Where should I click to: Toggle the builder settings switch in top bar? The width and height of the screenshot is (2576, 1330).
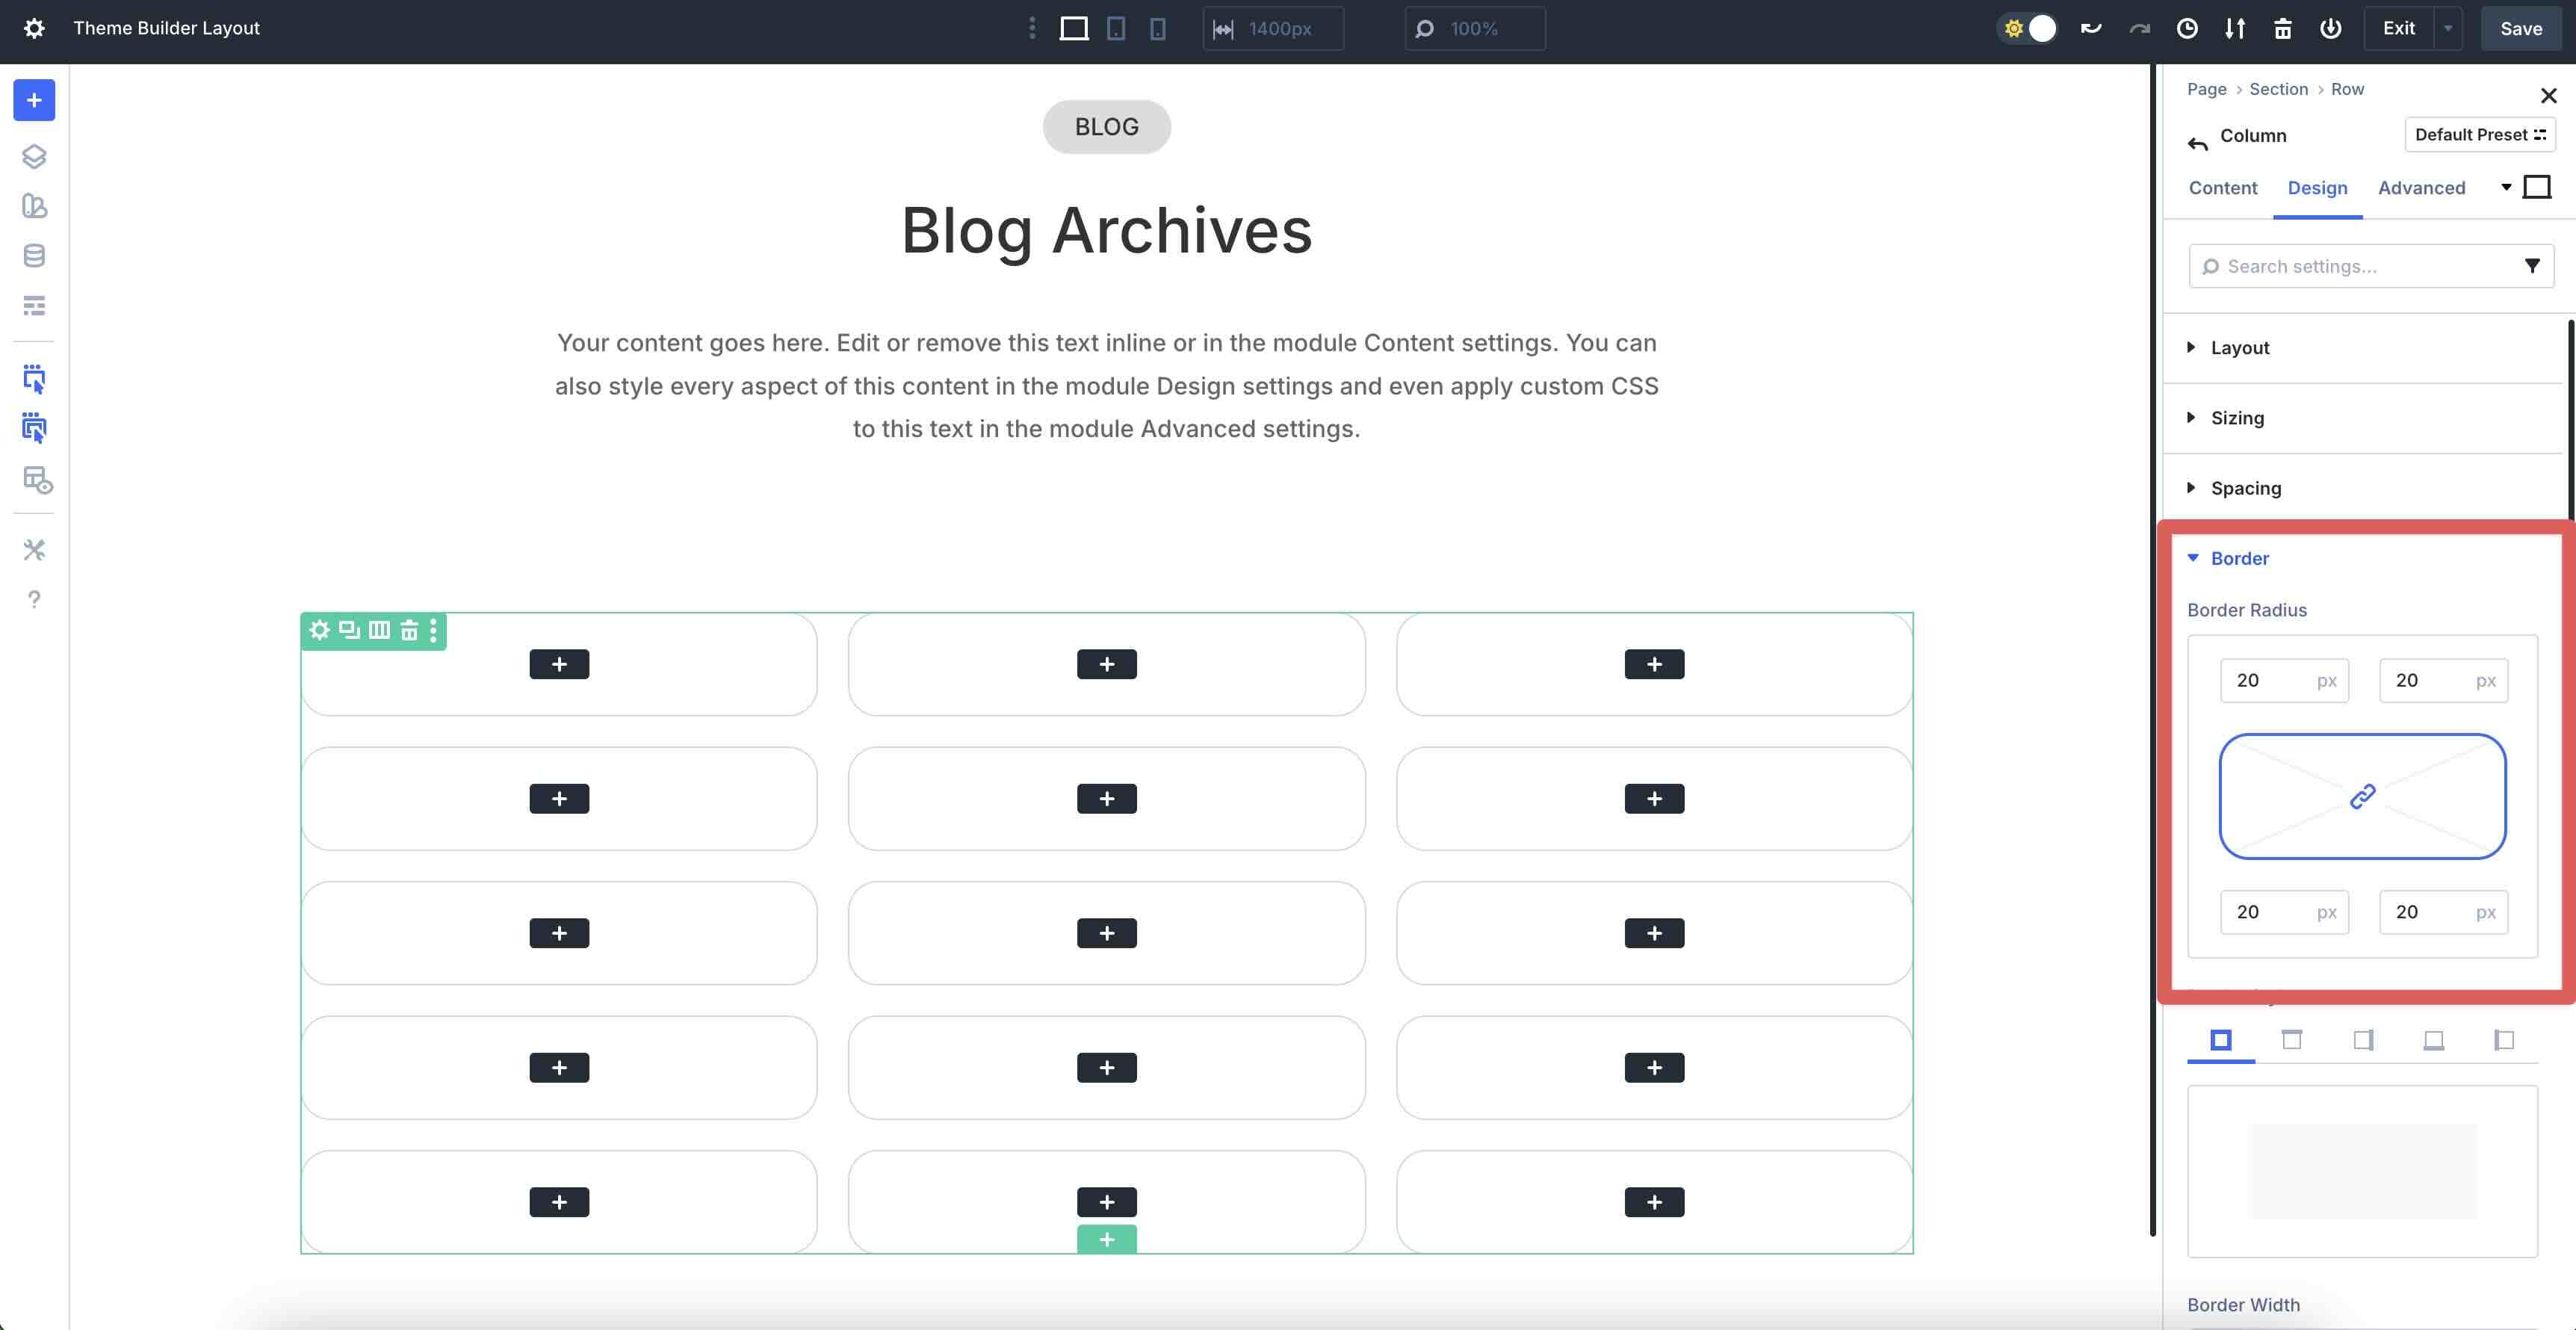point(2027,28)
